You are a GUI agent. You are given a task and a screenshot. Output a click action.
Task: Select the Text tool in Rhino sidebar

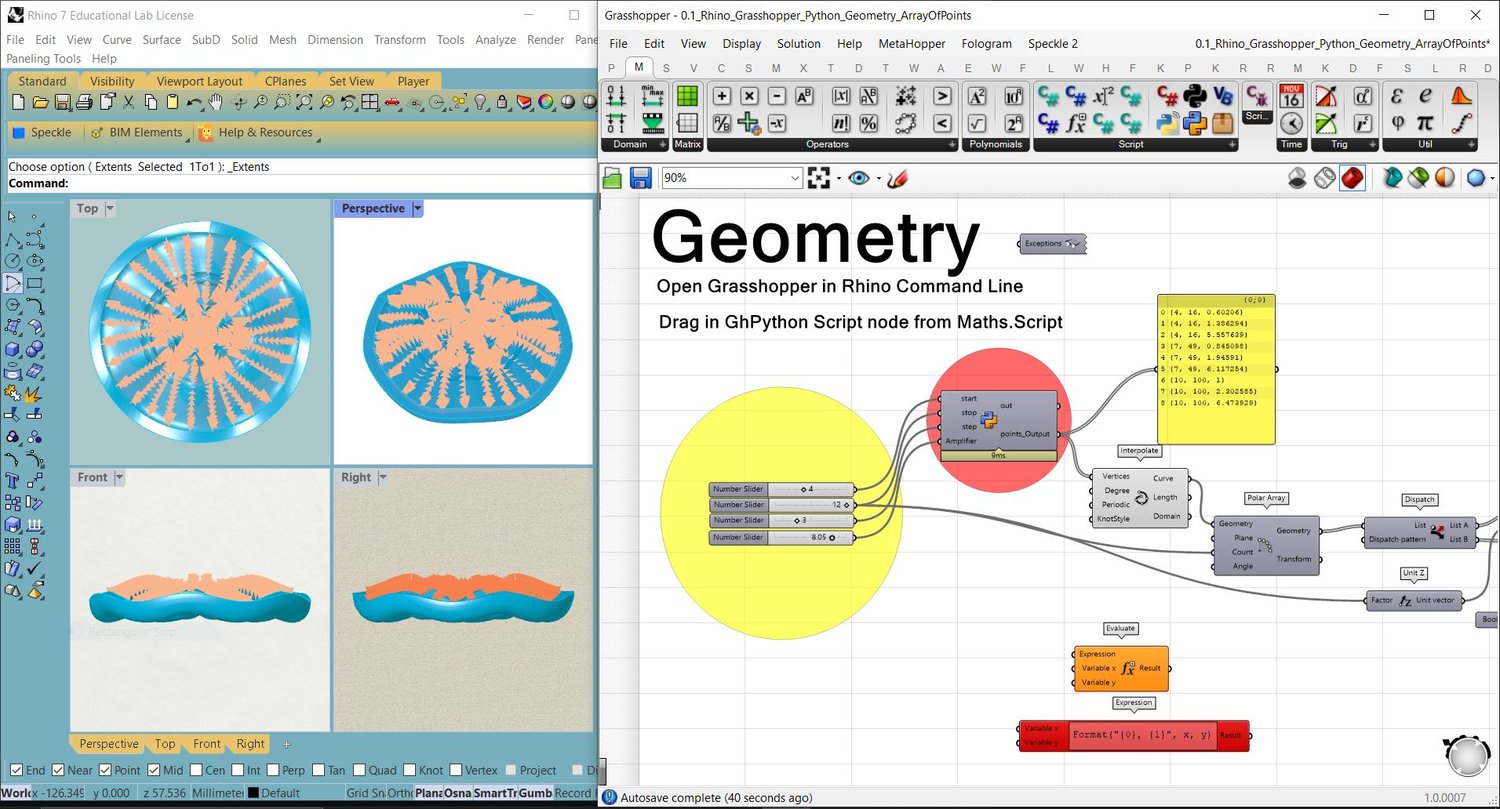pyautogui.click(x=13, y=480)
